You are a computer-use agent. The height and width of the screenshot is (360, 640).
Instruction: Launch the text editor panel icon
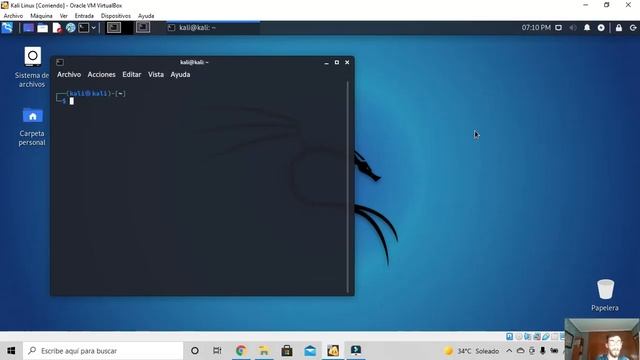[57, 28]
